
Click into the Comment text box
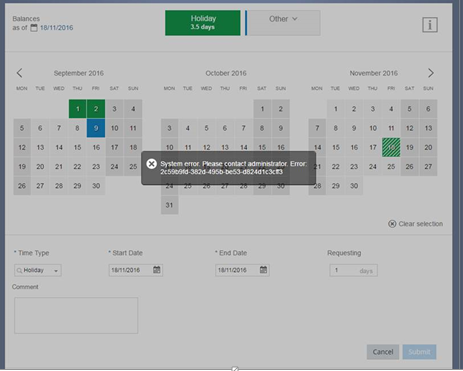tap(76, 315)
